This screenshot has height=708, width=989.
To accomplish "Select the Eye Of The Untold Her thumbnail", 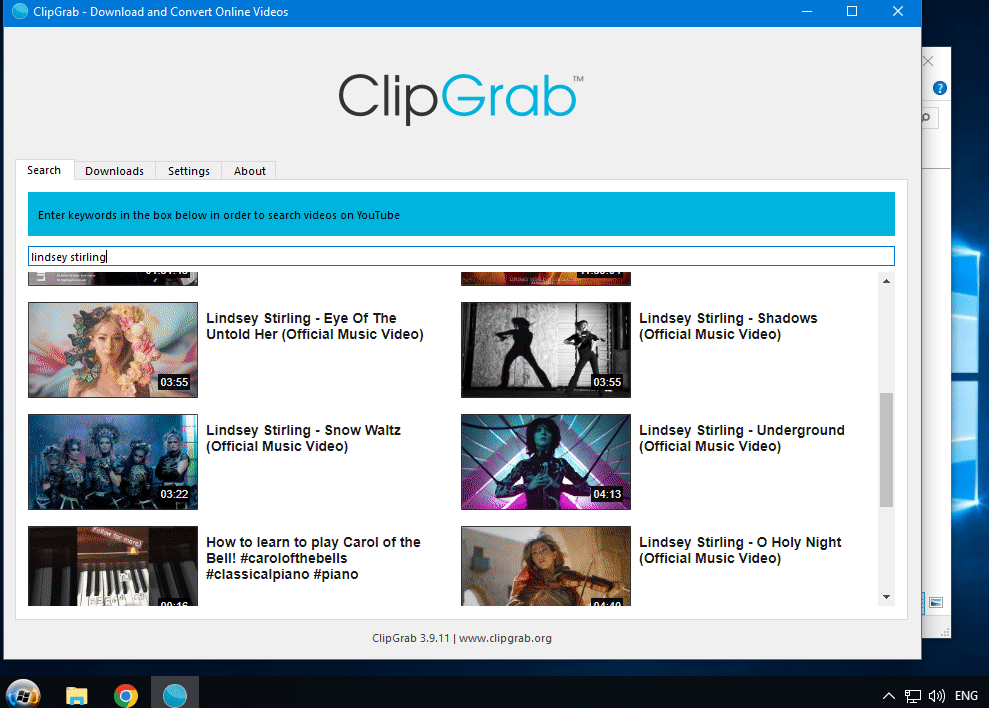I will coord(113,350).
